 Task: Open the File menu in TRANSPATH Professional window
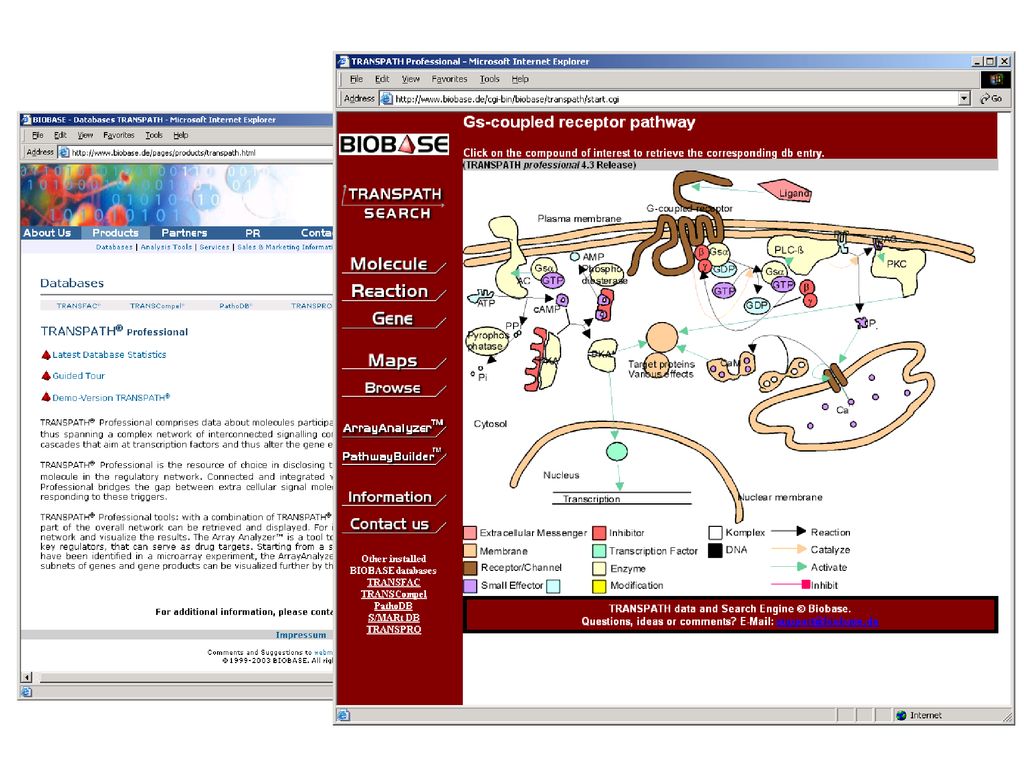click(x=356, y=79)
